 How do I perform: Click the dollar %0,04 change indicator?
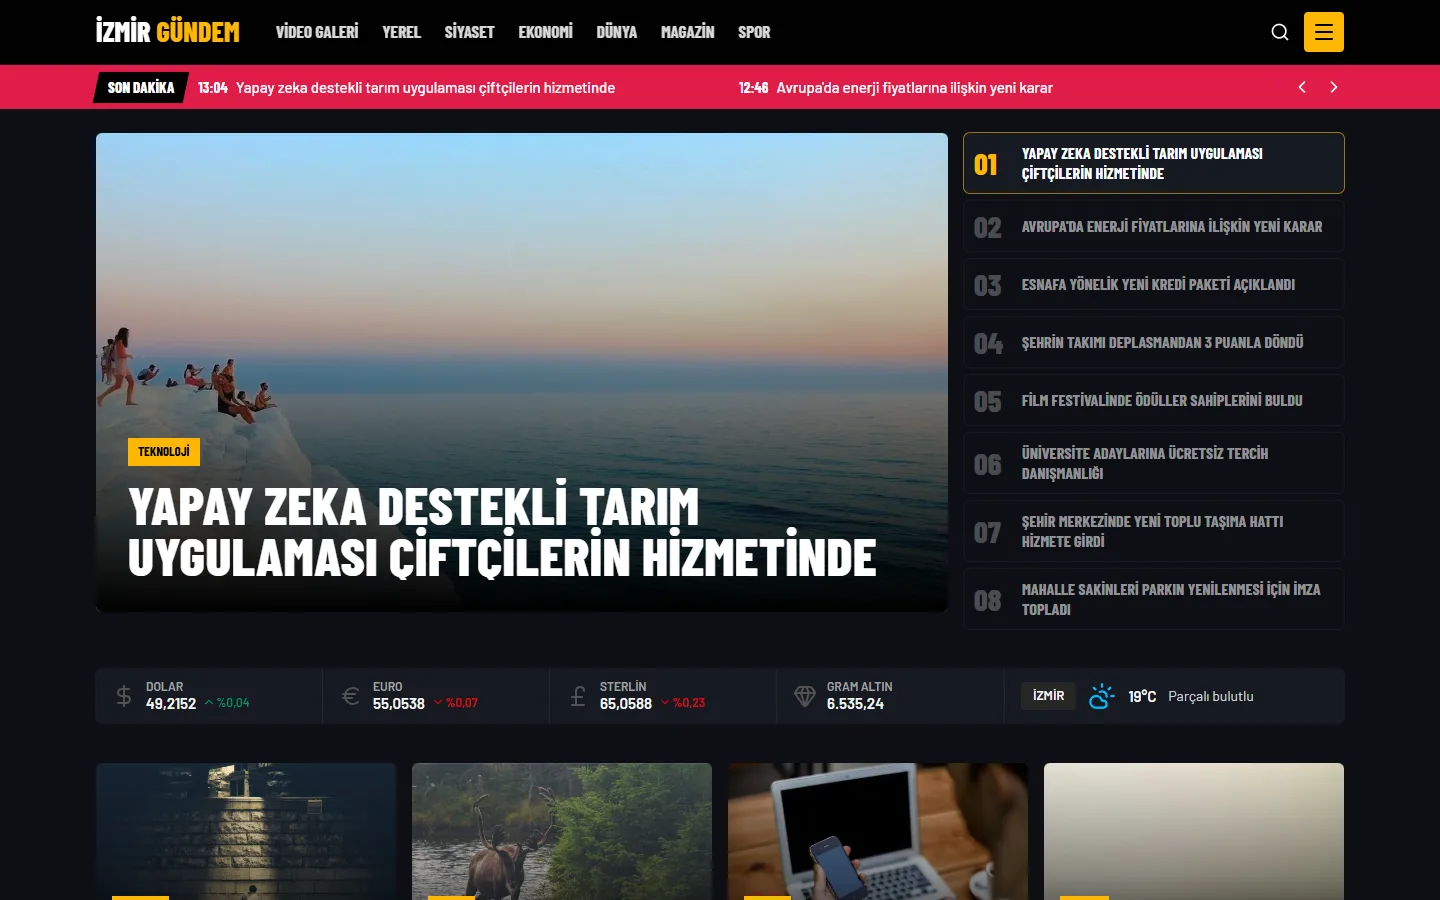click(227, 703)
